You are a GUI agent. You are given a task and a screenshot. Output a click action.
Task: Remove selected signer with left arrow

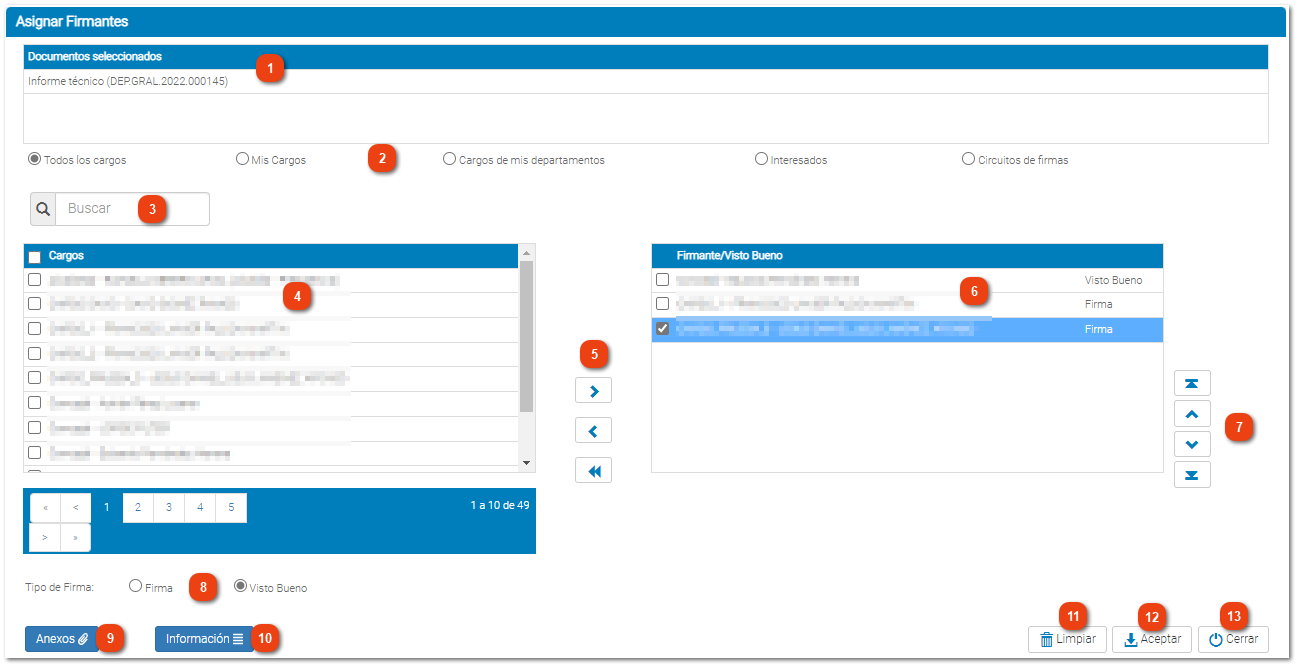point(594,431)
